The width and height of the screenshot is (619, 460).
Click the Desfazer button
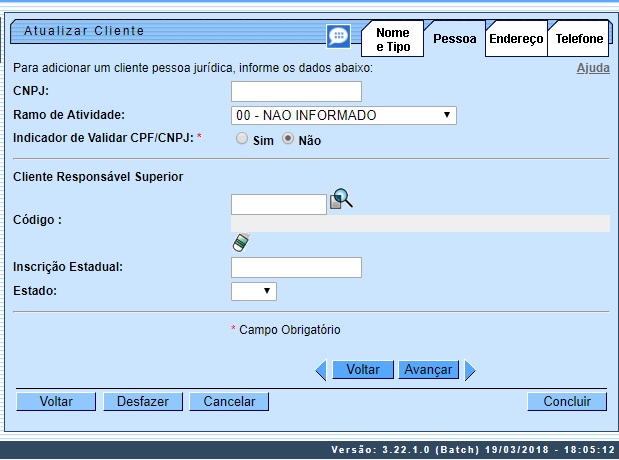pyautogui.click(x=143, y=401)
